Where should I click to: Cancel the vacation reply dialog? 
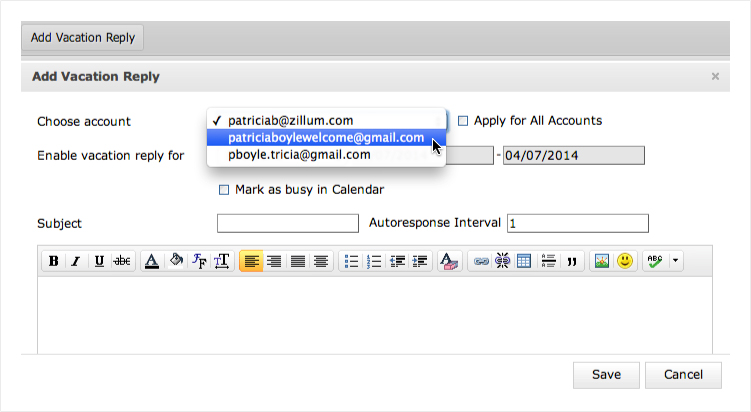[683, 375]
